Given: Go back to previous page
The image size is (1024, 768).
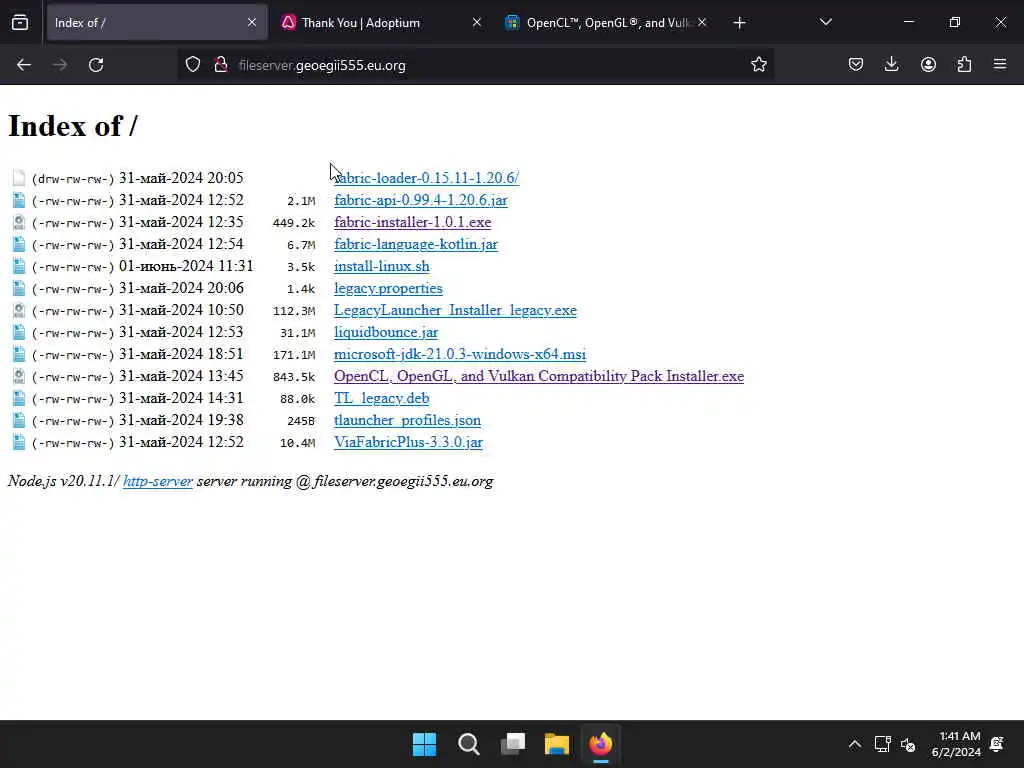Looking at the screenshot, I should (24, 65).
